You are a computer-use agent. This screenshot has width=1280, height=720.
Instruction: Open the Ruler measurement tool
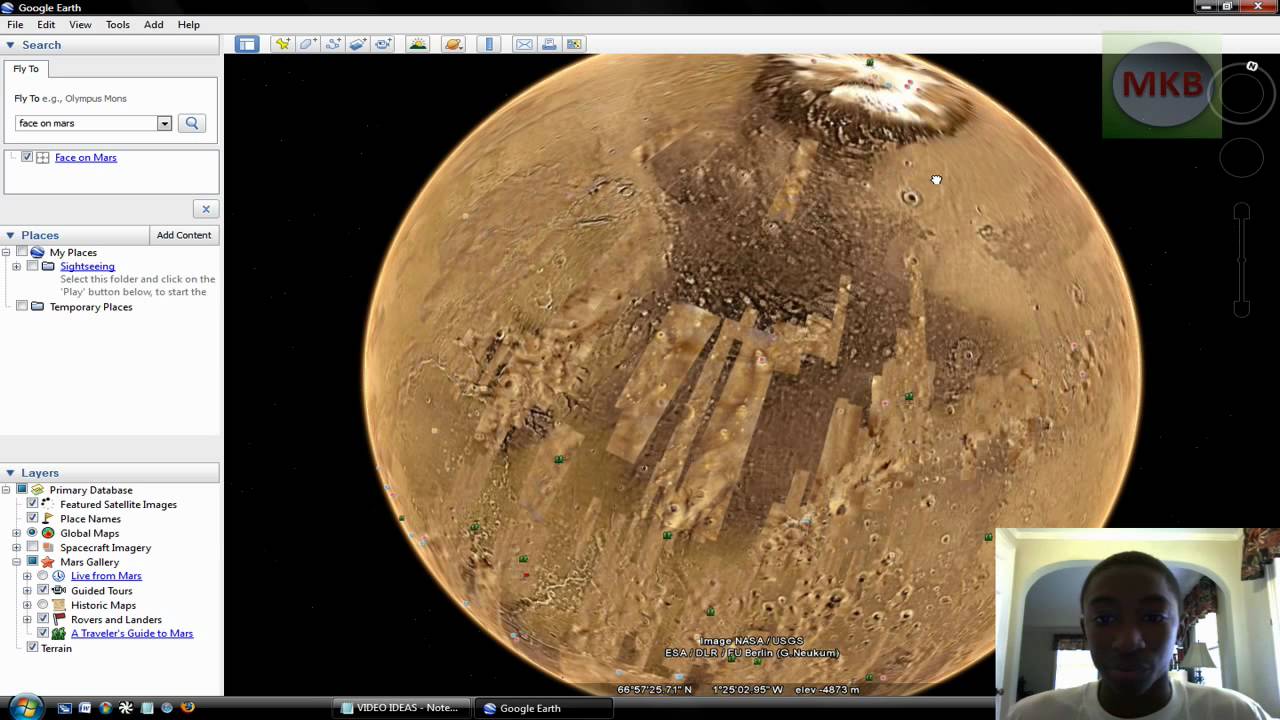point(488,44)
